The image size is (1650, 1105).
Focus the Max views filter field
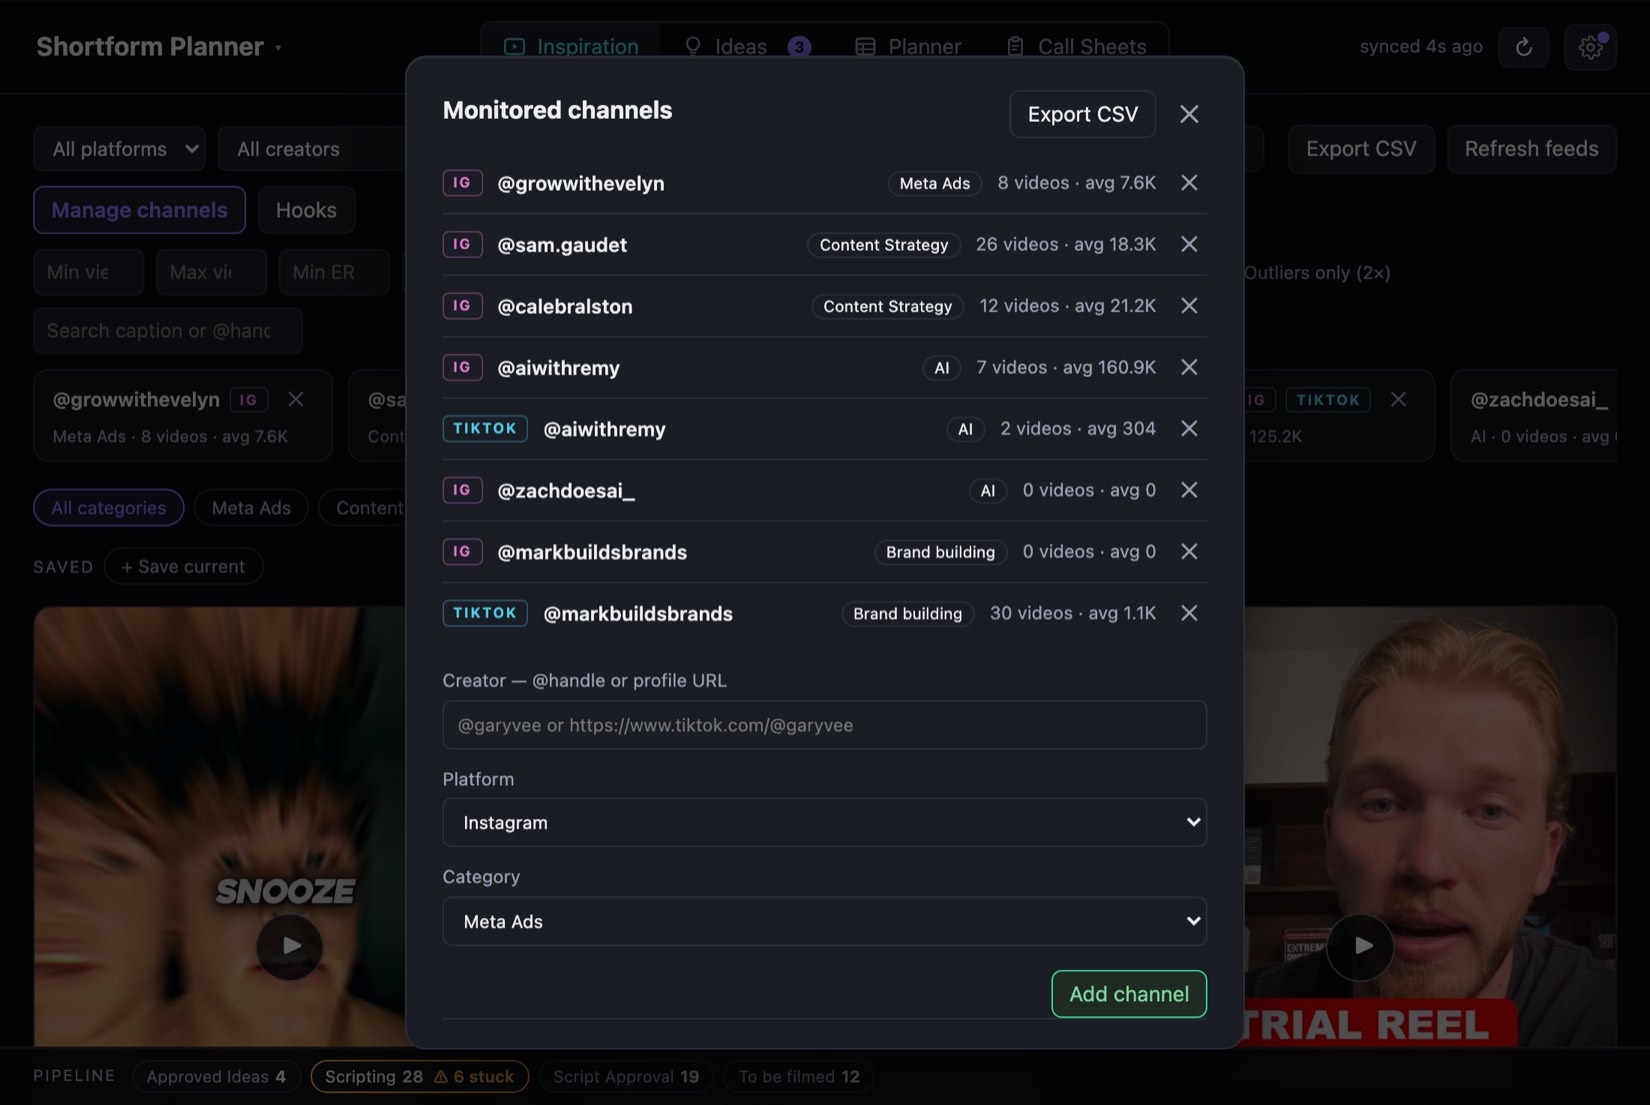pyautogui.click(x=211, y=272)
